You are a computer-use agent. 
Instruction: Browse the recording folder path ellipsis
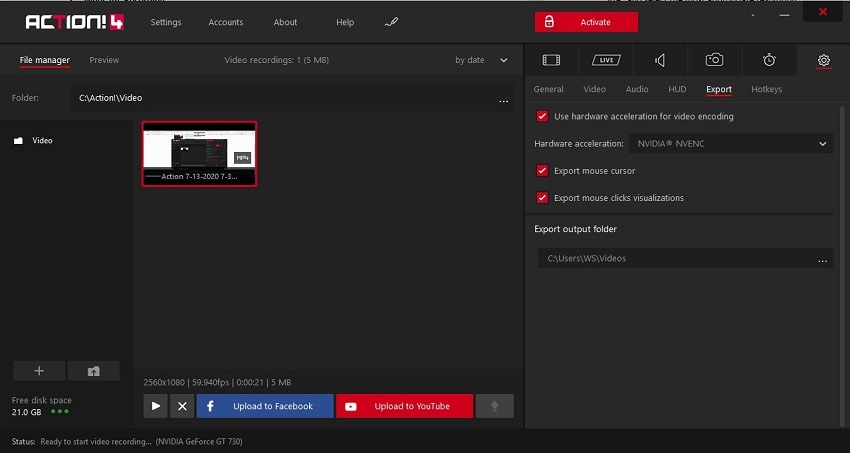point(504,99)
